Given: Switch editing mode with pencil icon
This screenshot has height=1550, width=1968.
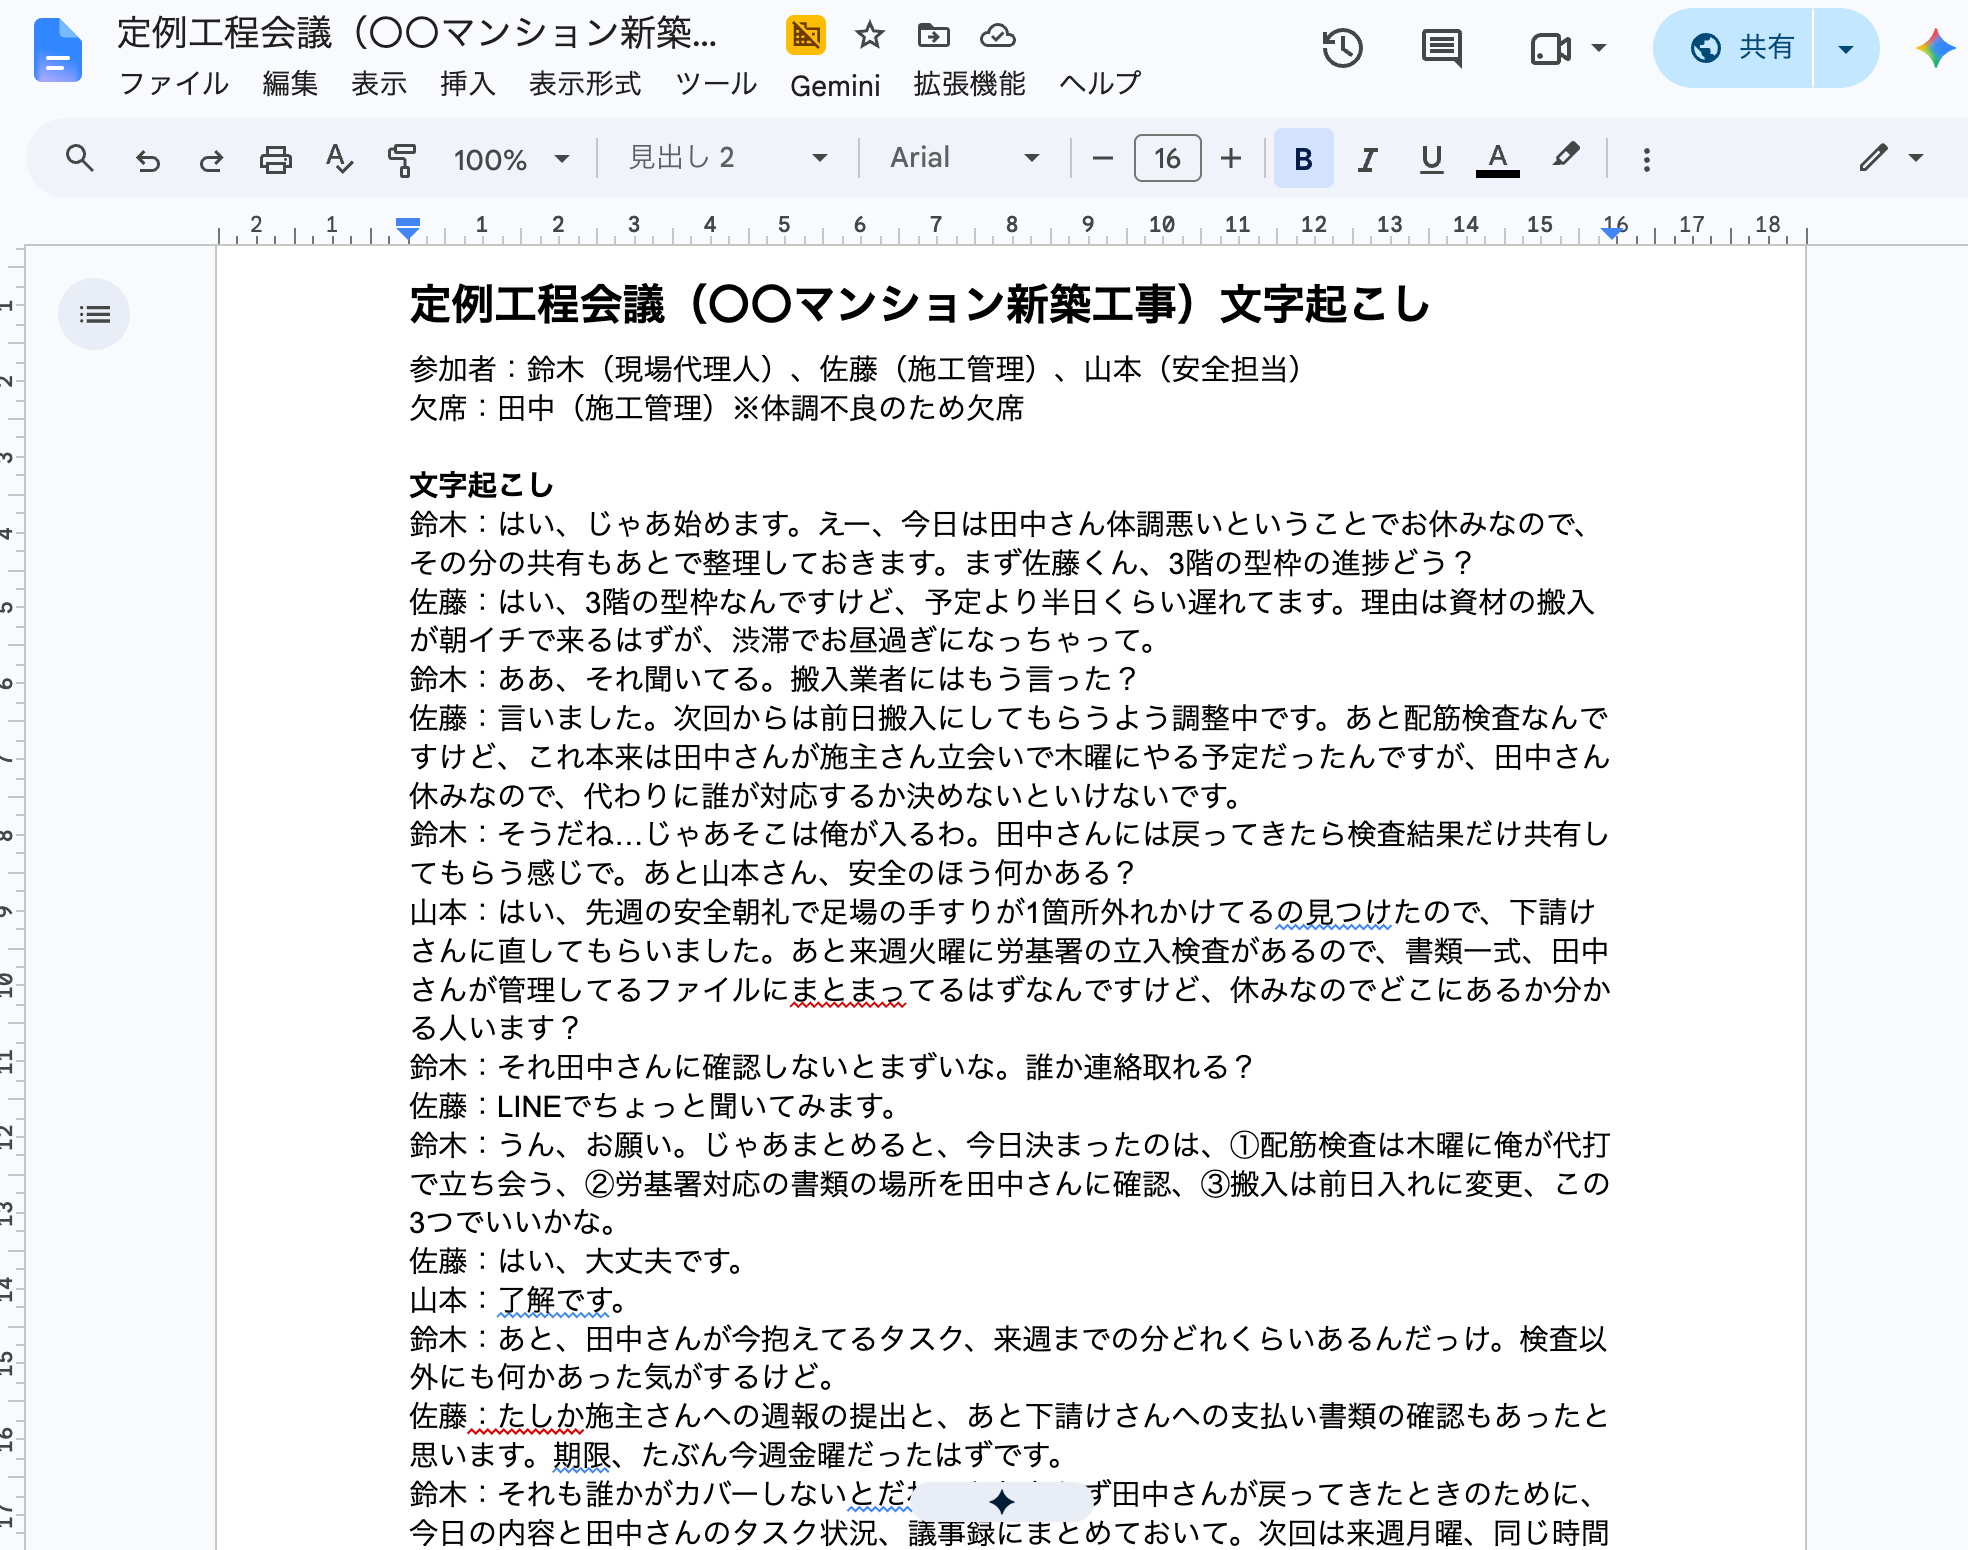Looking at the screenshot, I should (1873, 157).
